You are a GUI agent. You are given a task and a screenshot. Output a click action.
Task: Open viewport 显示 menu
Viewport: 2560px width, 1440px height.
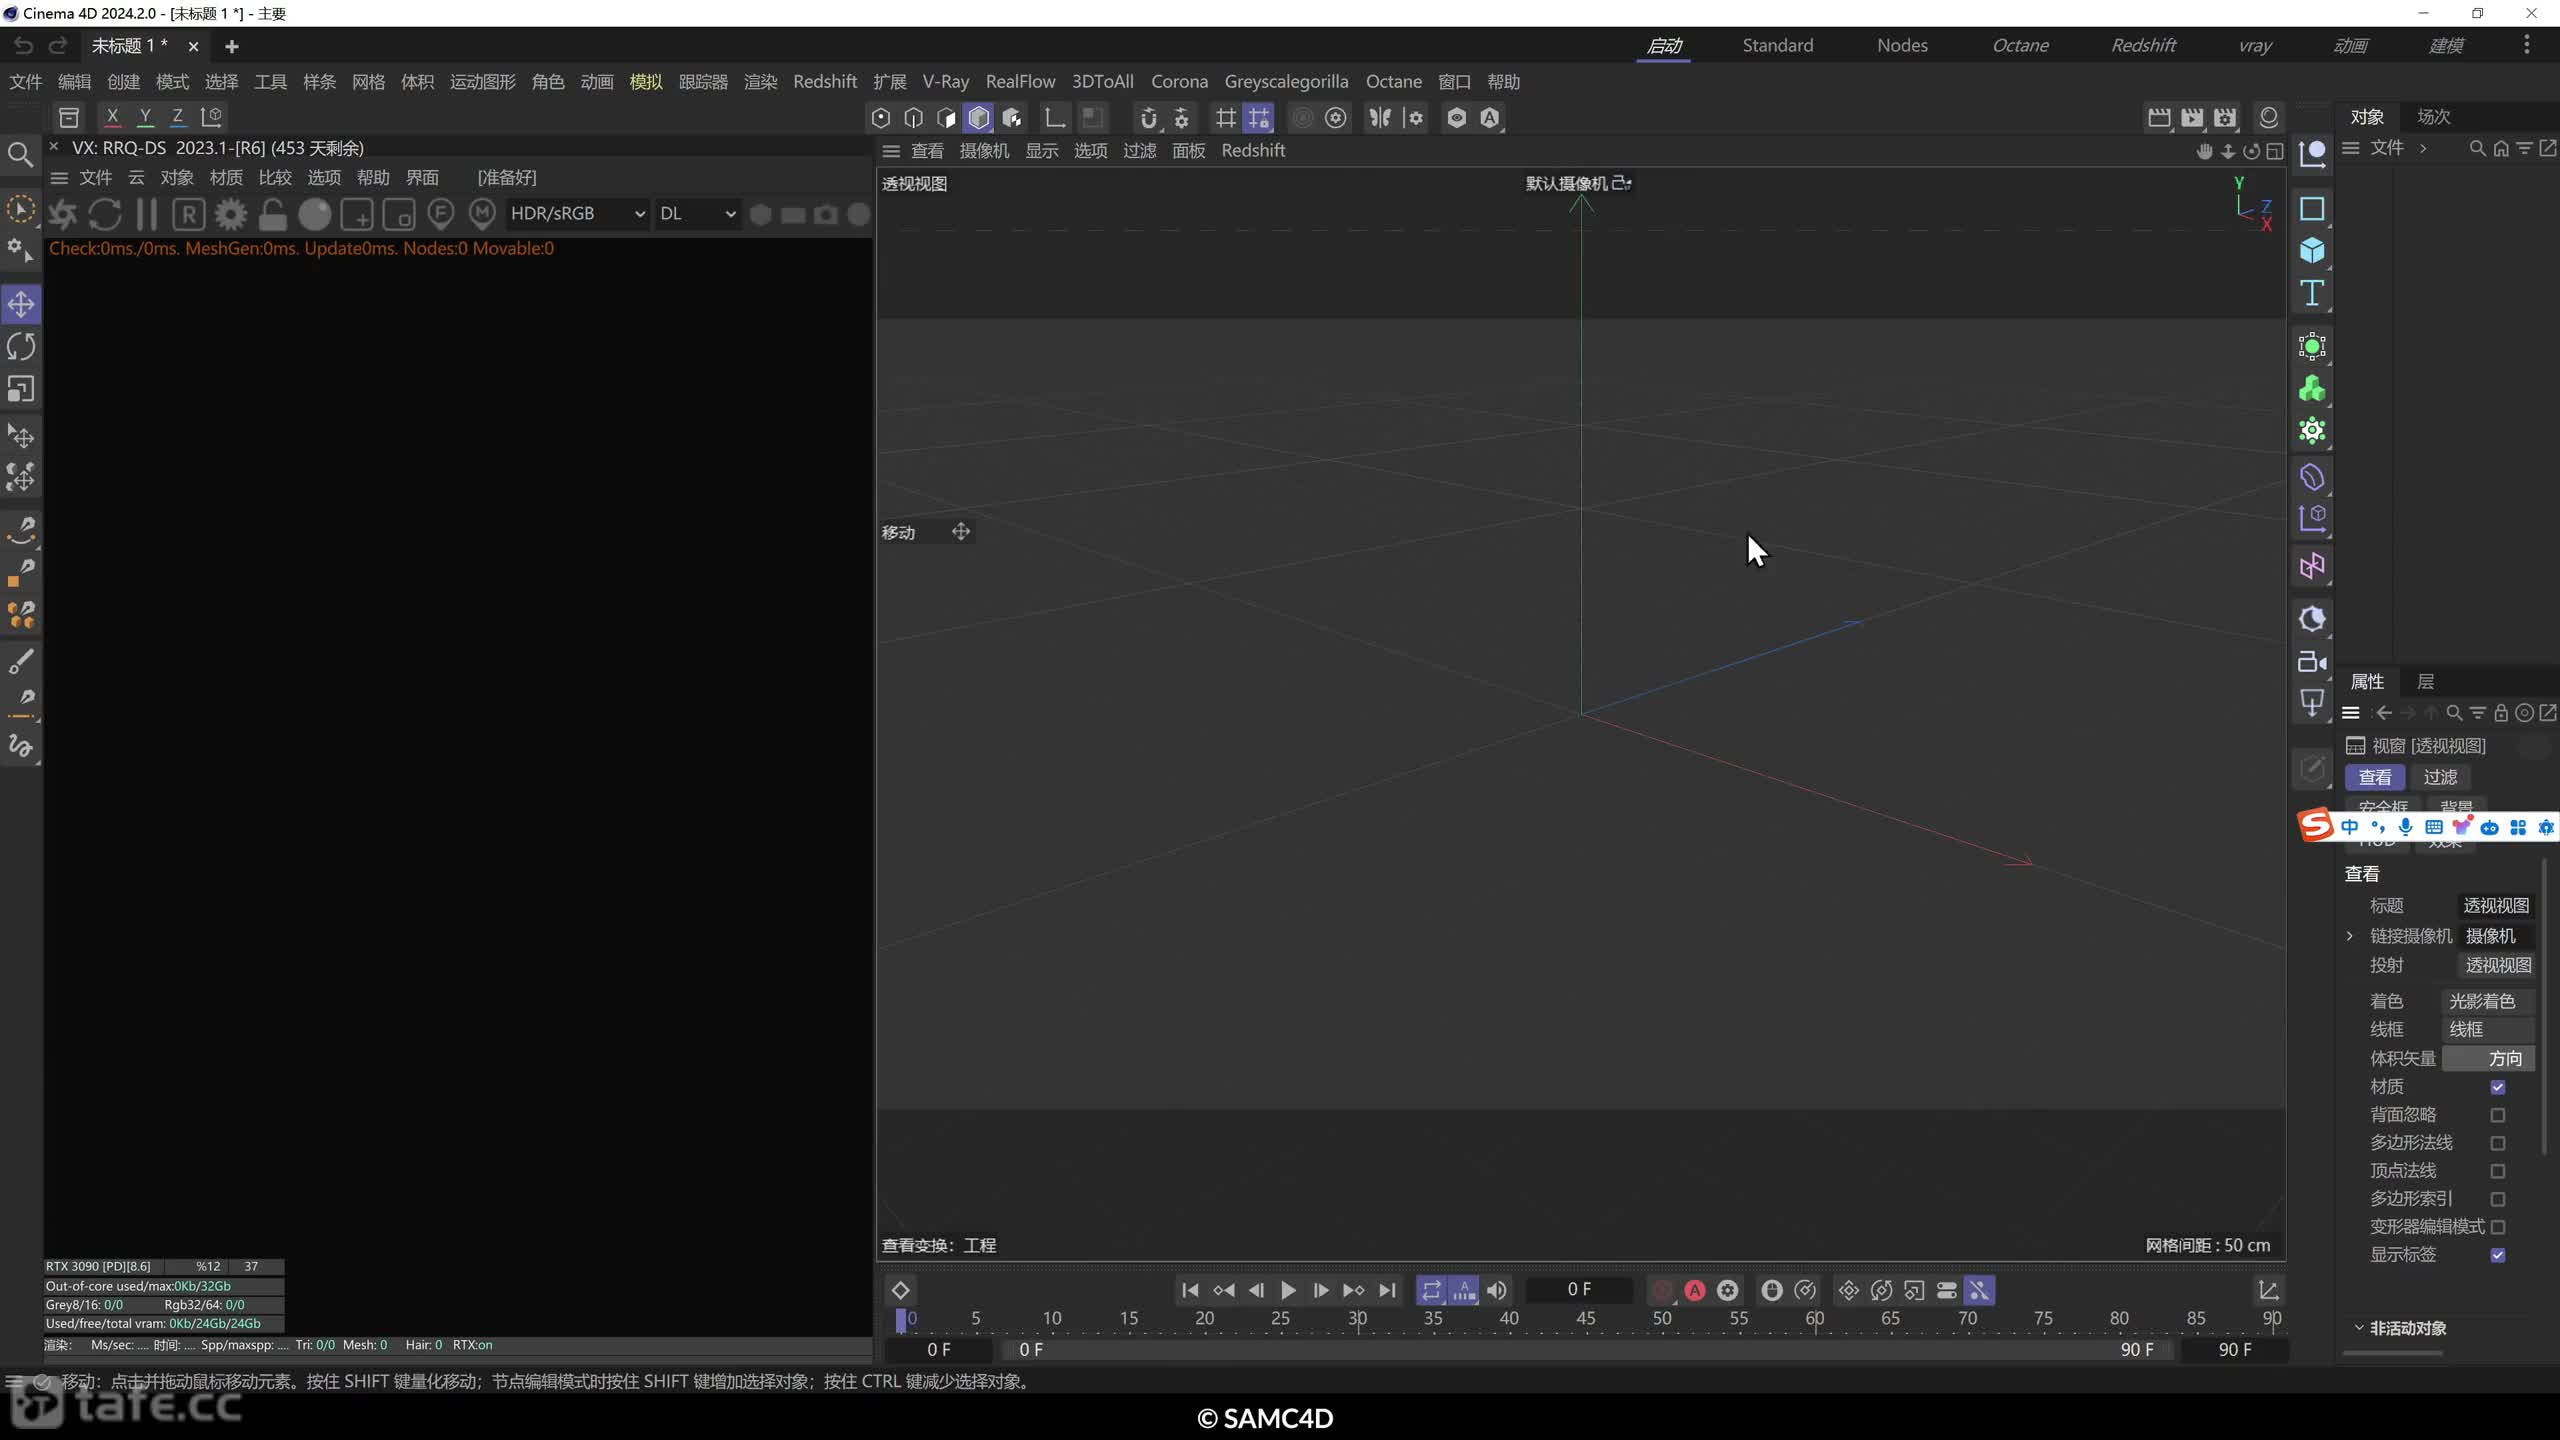[x=1042, y=151]
